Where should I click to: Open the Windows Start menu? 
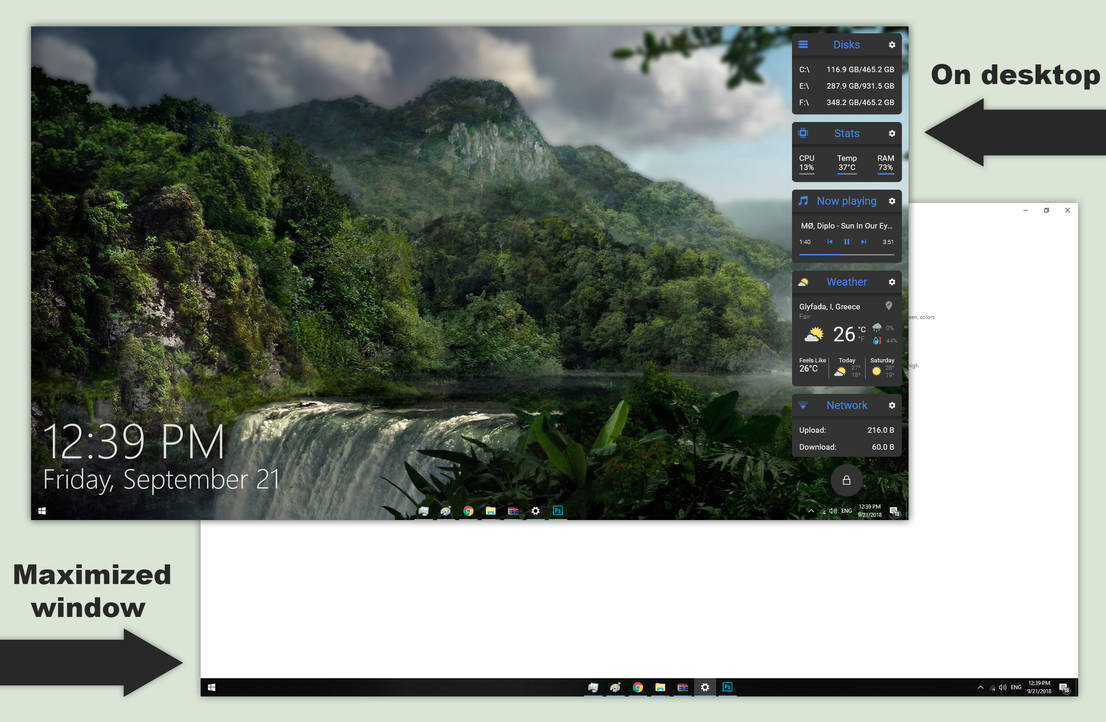click(41, 511)
